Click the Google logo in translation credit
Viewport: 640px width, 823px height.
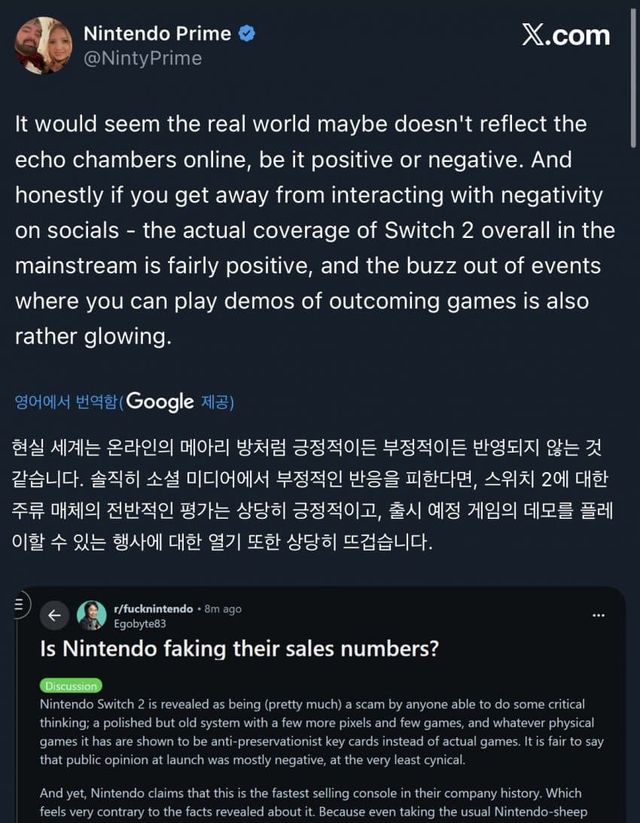pyautogui.click(x=160, y=402)
